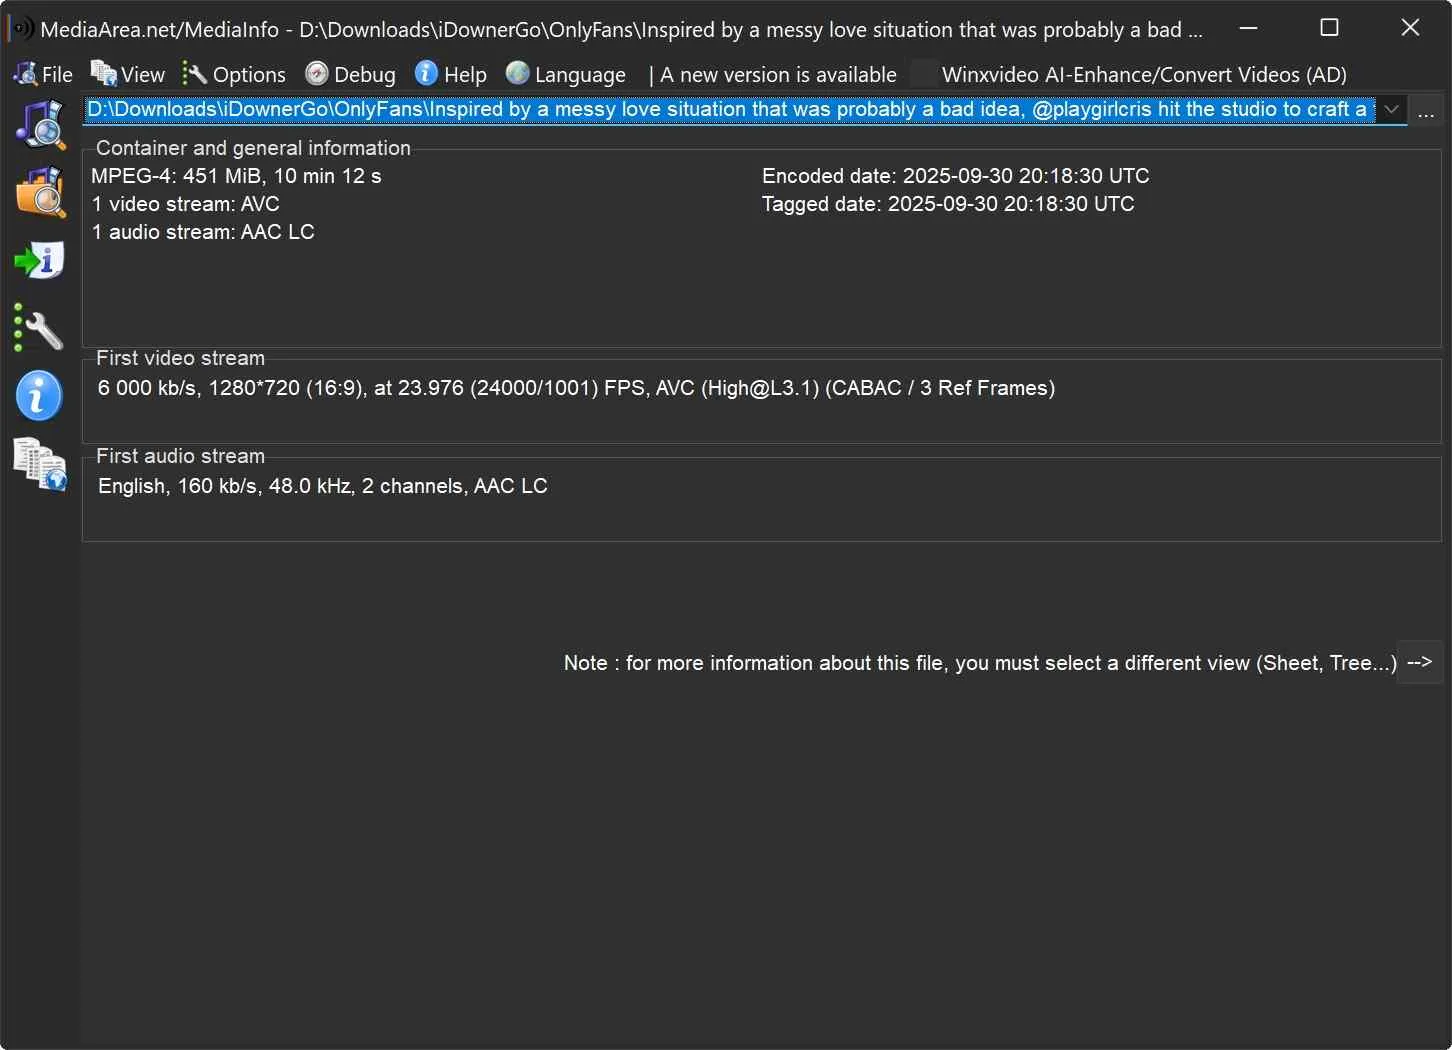This screenshot has width=1452, height=1050.
Task: Open the View menu
Action: pyautogui.click(x=128, y=75)
